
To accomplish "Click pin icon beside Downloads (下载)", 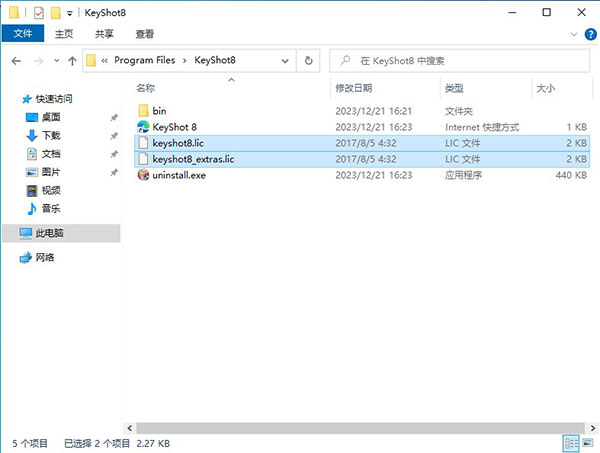I will [114, 136].
